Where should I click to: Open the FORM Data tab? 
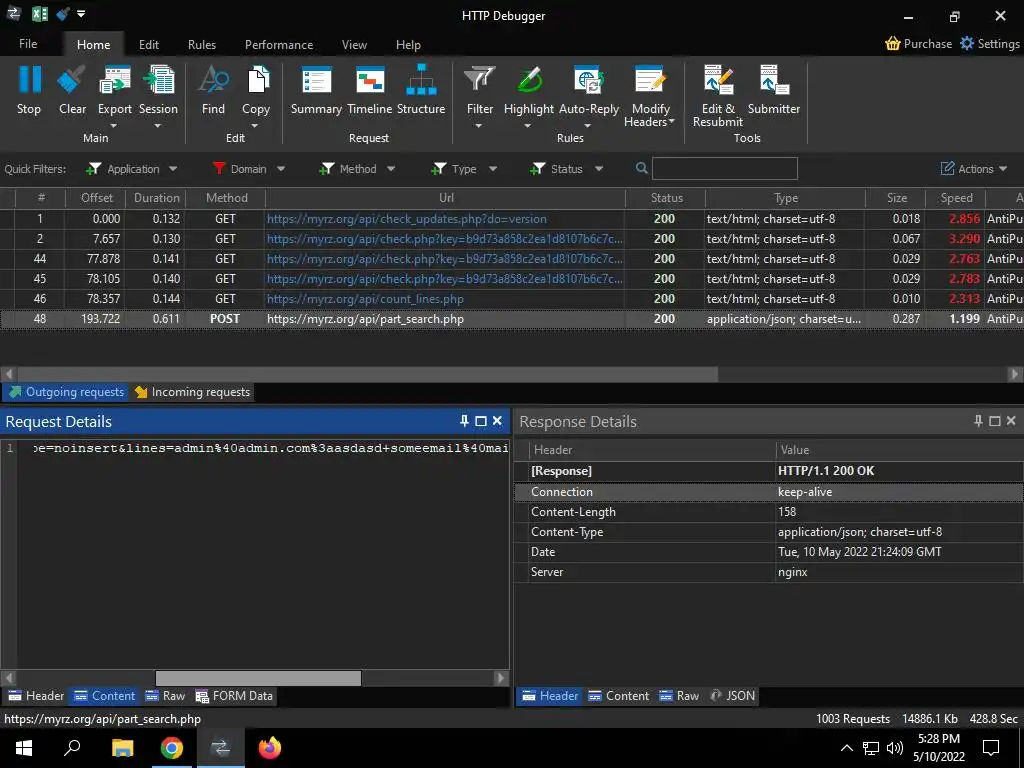point(234,696)
